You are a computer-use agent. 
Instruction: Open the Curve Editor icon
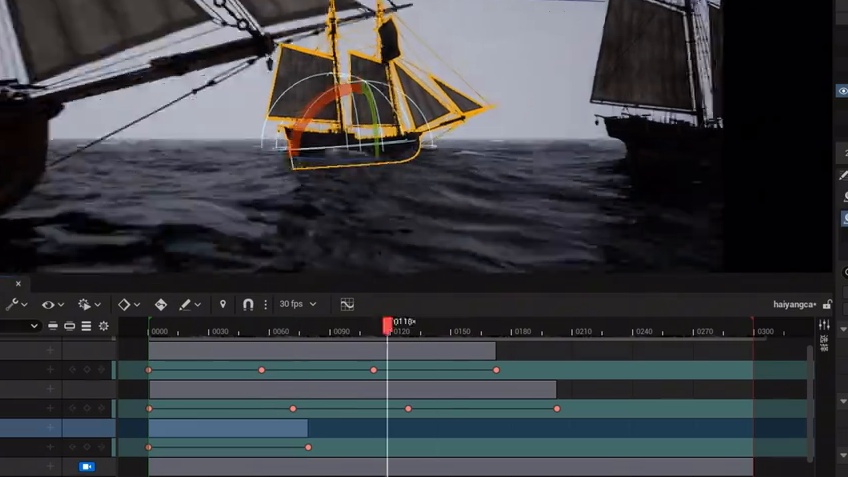coord(347,304)
